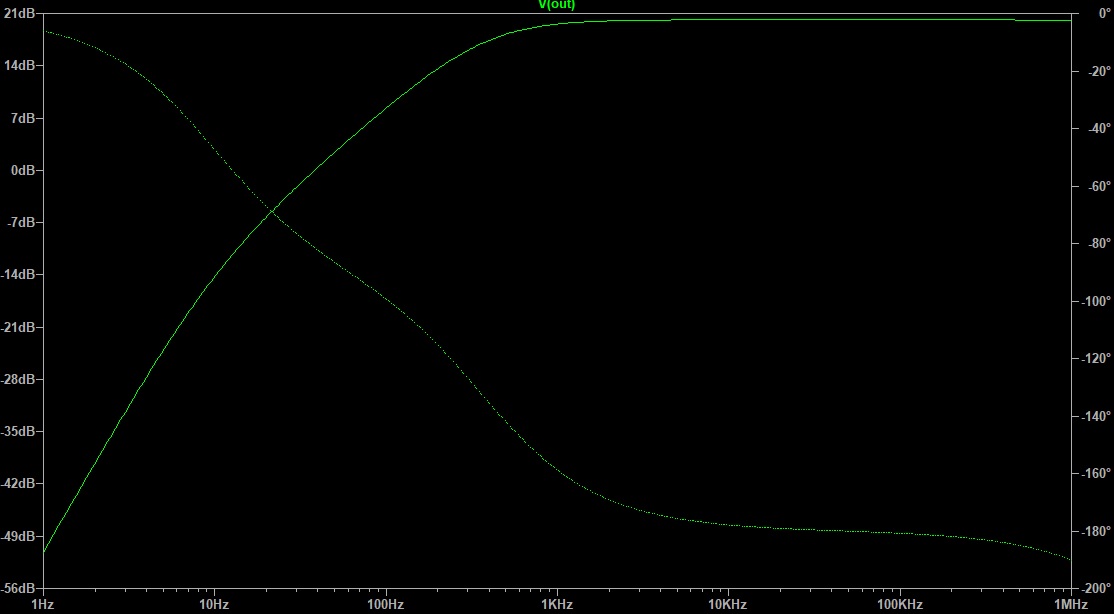This screenshot has height=614, width=1114.
Task: Select the -56dB label on left axis
Action: (x=21, y=588)
